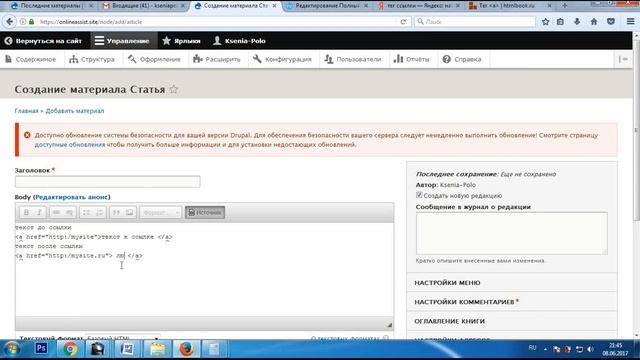This screenshot has height=360, width=640.
Task: Open the Оформление admin menu item
Action: pyautogui.click(x=154, y=59)
